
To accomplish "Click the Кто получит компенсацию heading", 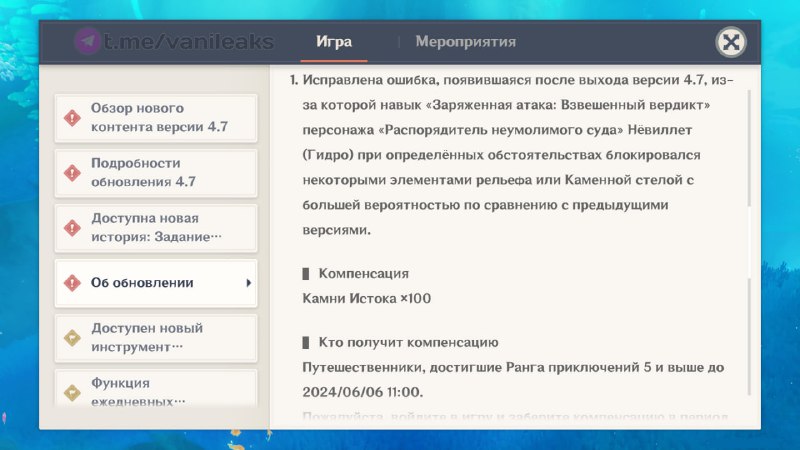I will (408, 342).
